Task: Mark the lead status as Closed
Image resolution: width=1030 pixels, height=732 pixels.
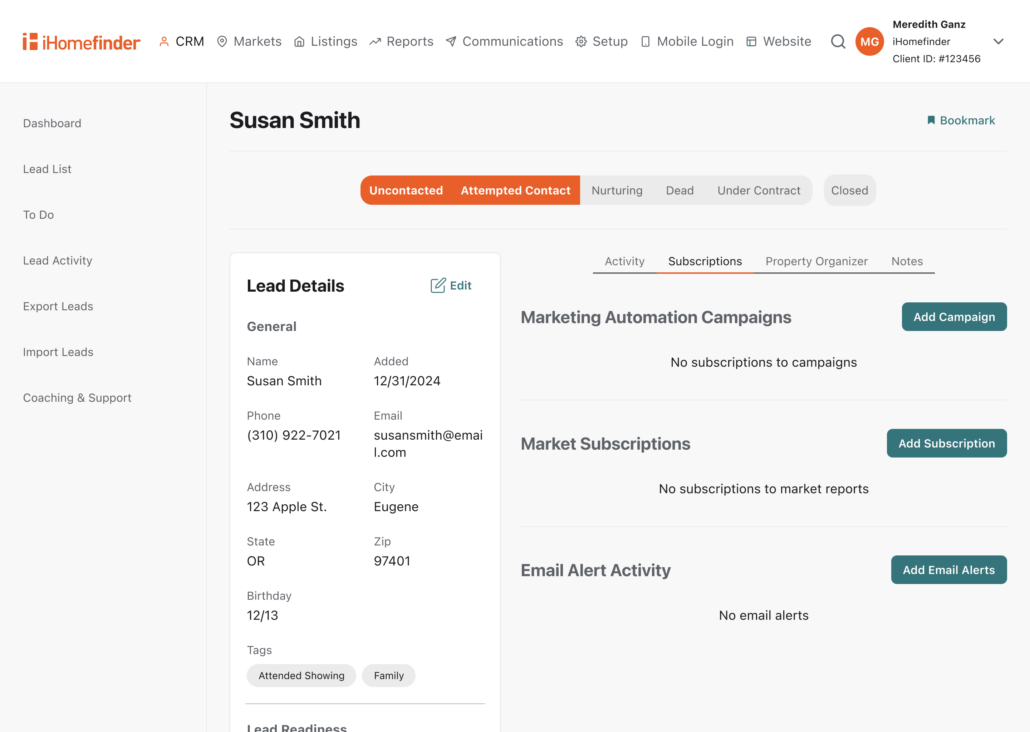Action: pos(849,190)
